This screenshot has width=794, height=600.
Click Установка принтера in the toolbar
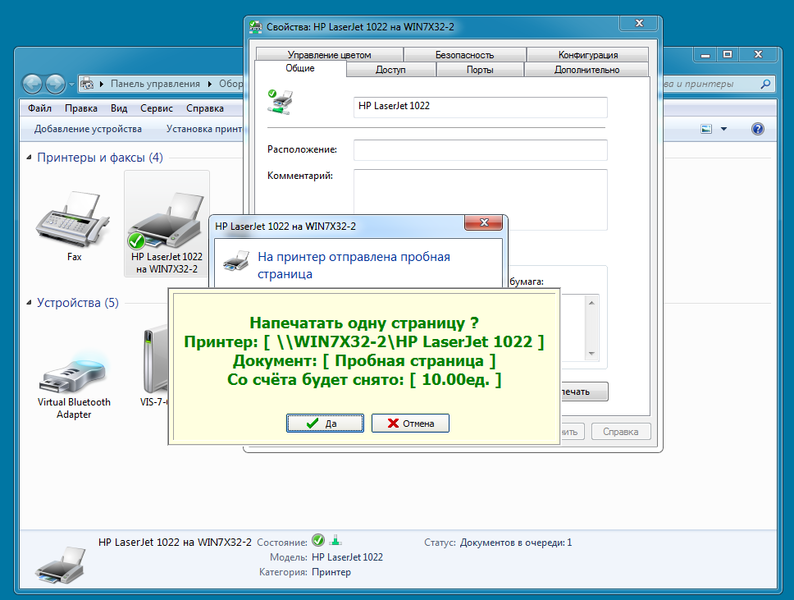coord(204,129)
